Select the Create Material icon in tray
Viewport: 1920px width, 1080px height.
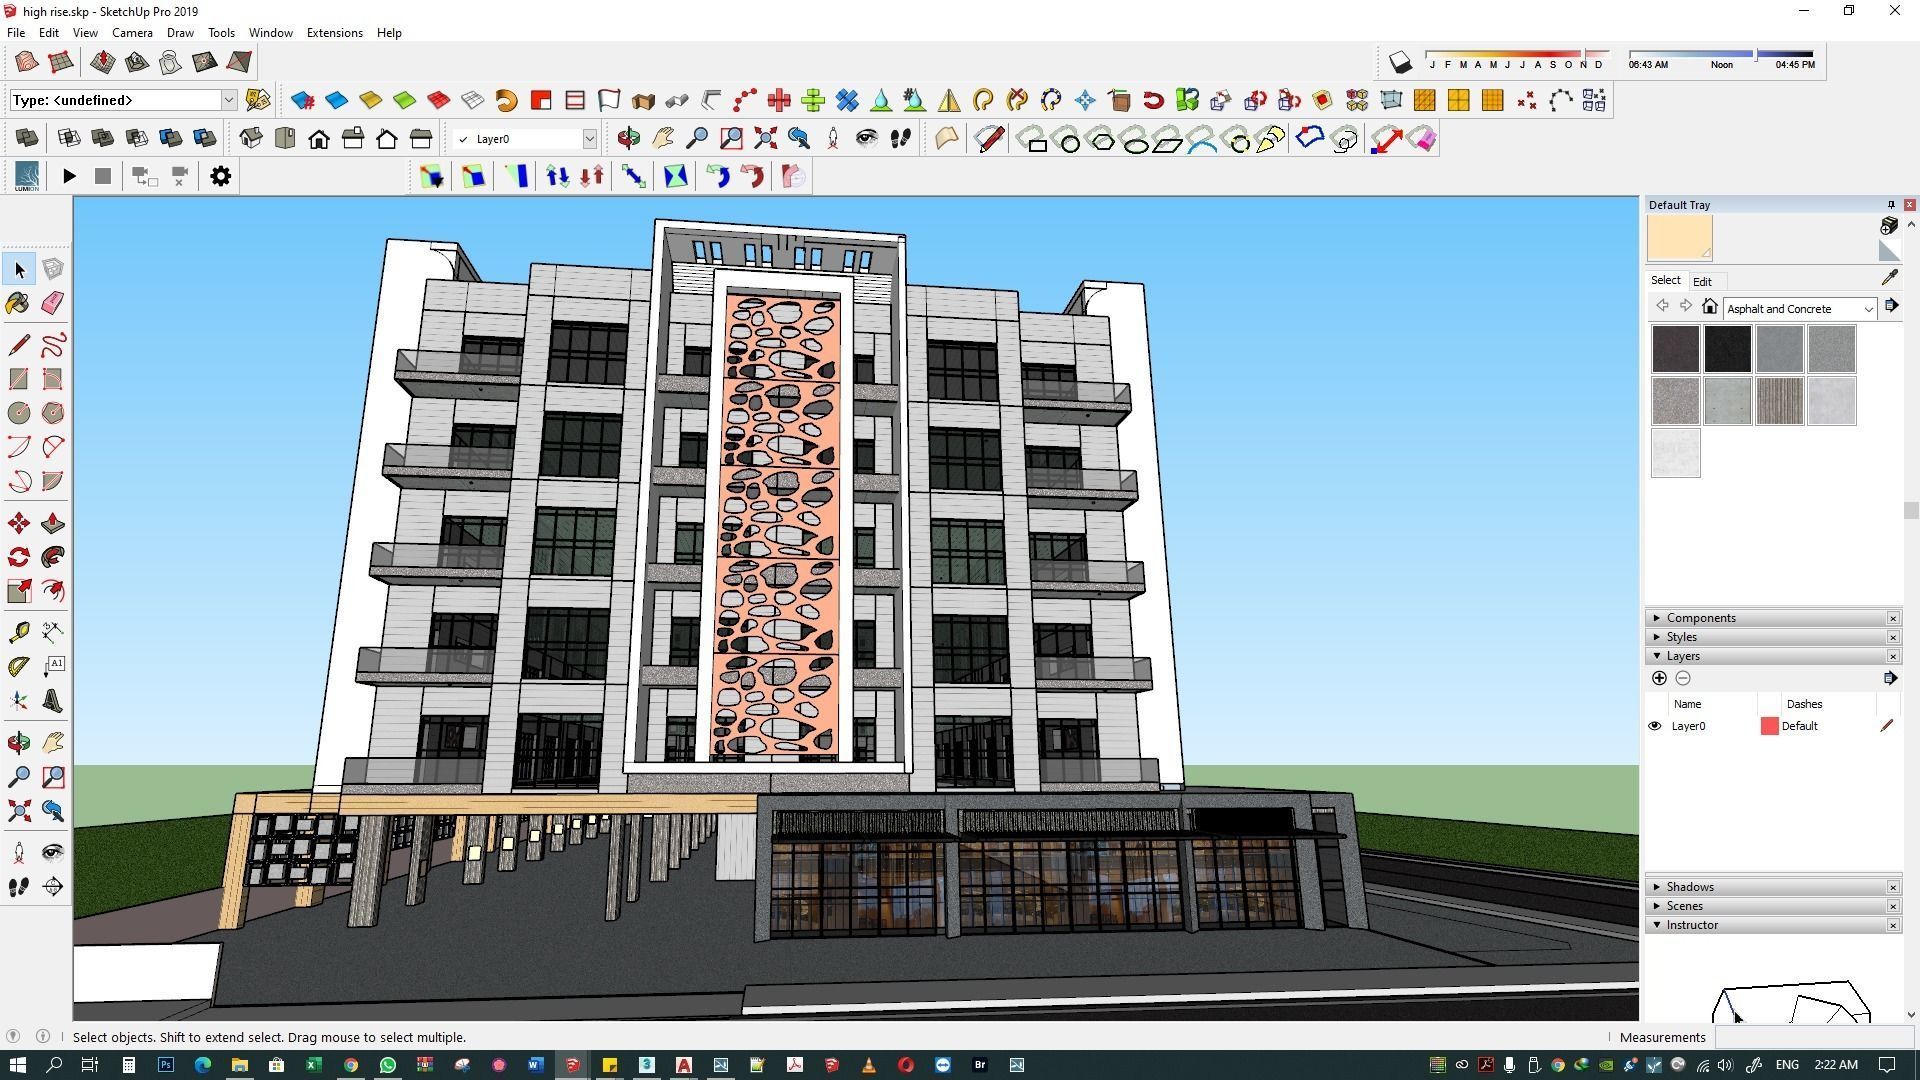[1889, 226]
